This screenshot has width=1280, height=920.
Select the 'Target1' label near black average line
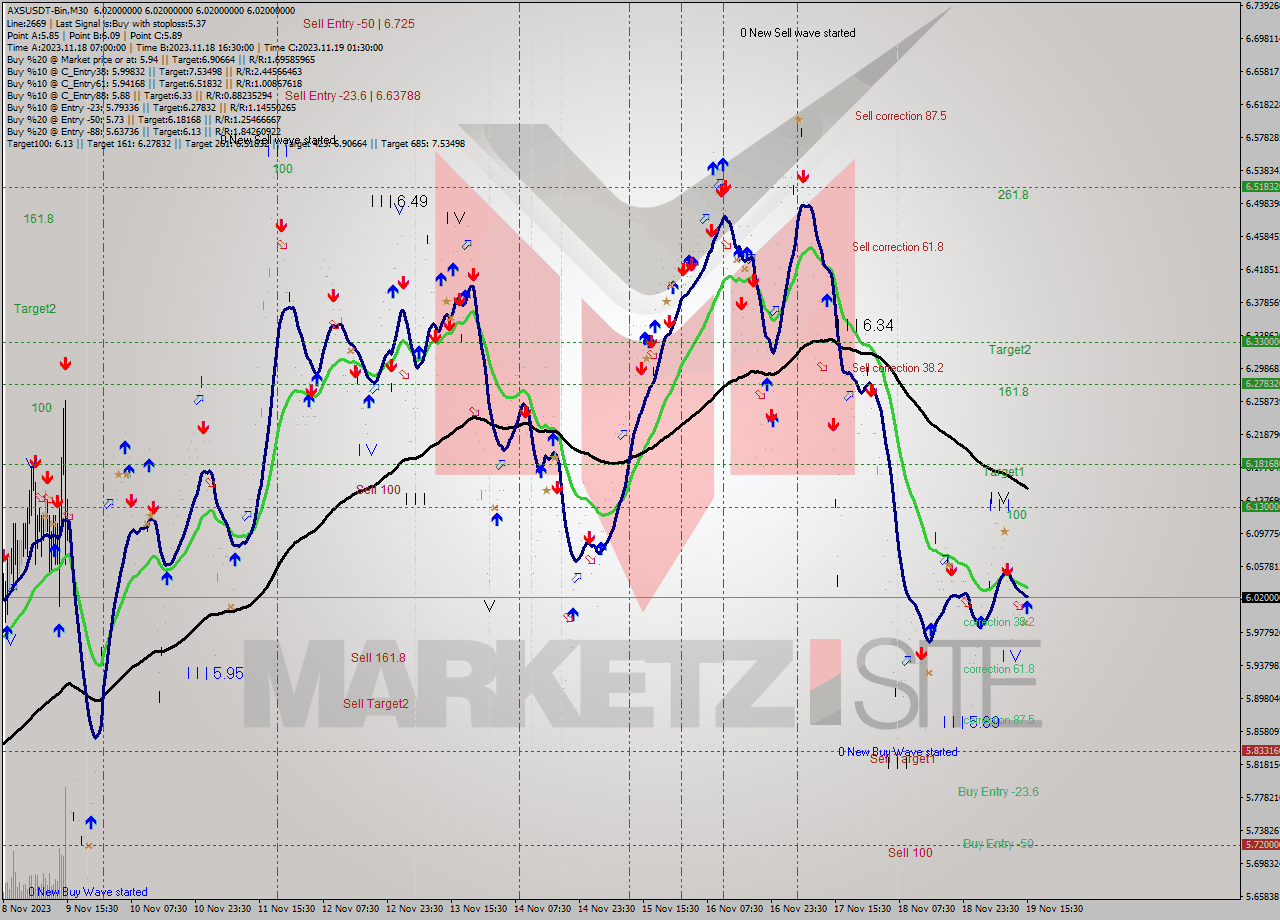tap(1005, 471)
